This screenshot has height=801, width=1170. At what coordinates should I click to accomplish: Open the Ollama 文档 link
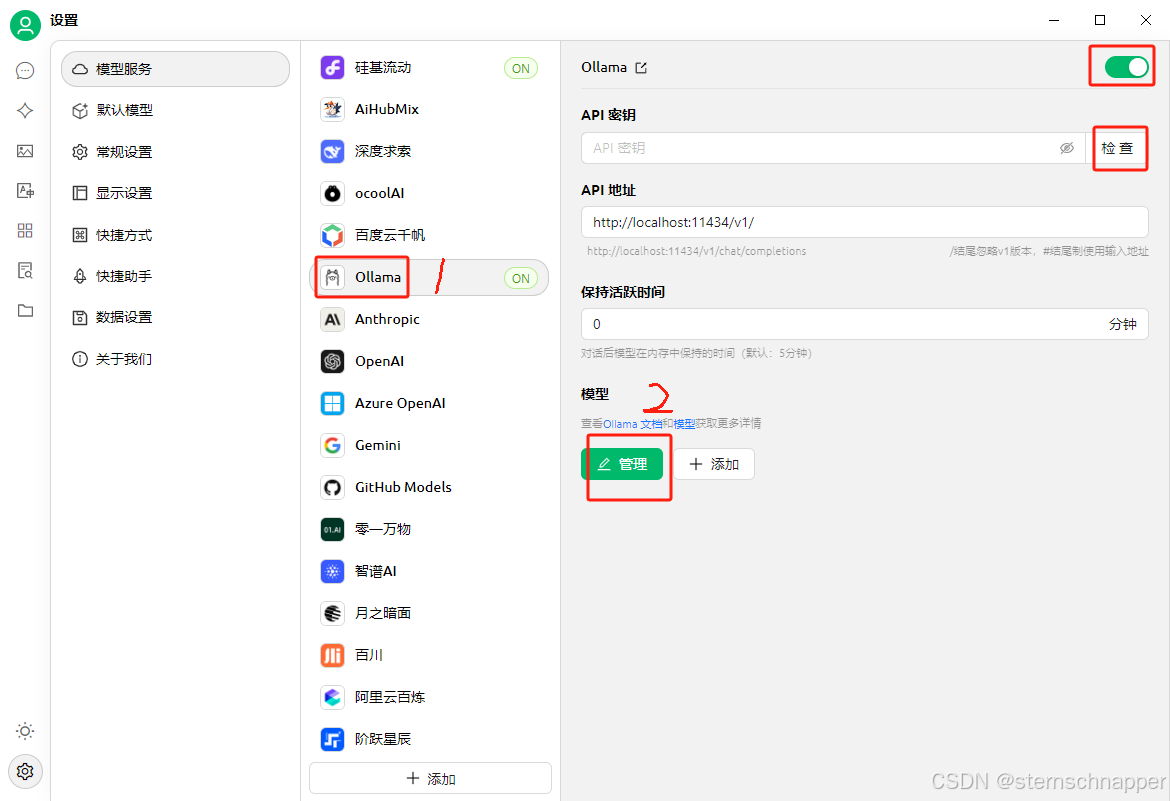(x=633, y=423)
